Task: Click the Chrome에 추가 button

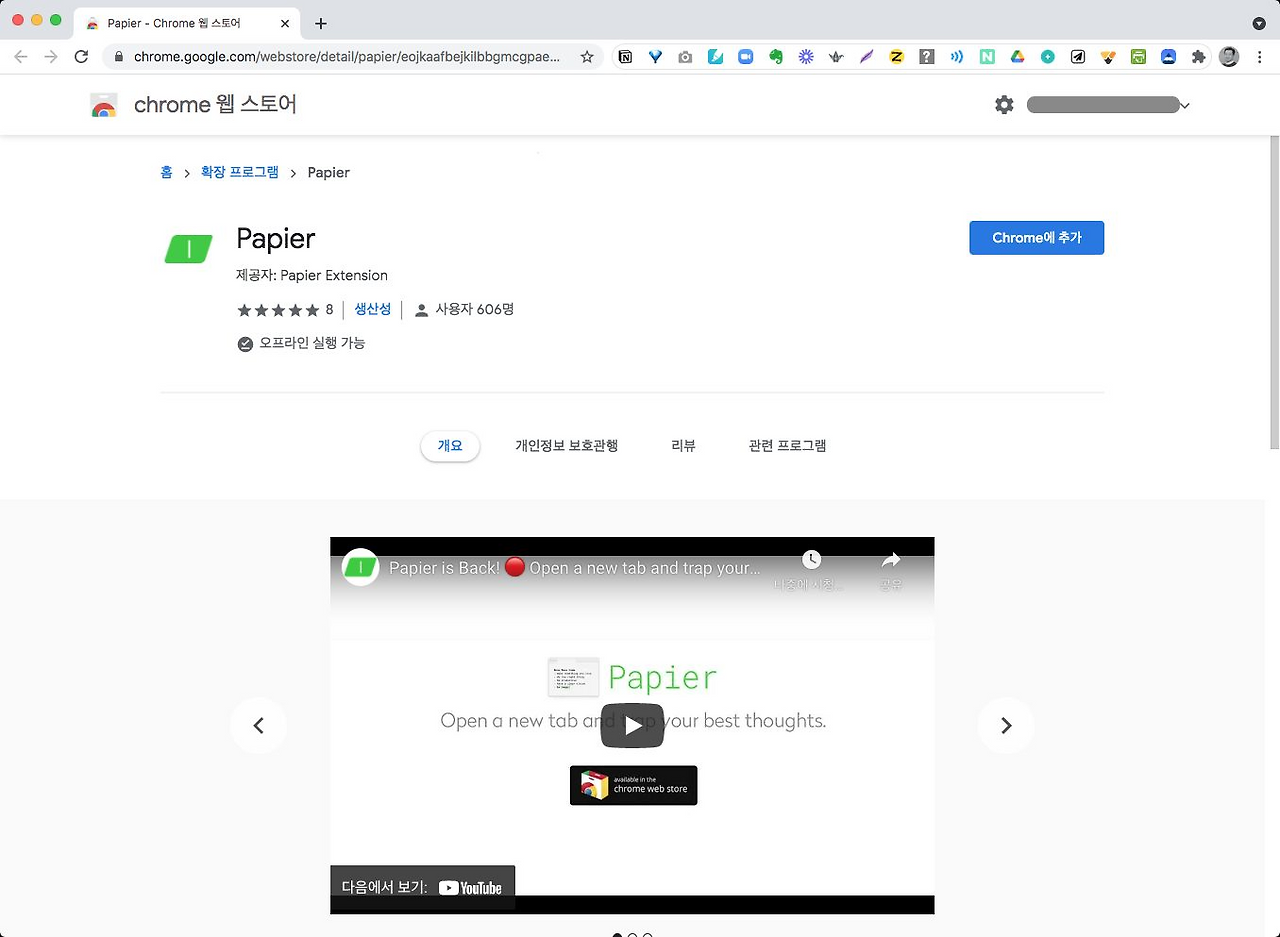Action: pyautogui.click(x=1037, y=238)
